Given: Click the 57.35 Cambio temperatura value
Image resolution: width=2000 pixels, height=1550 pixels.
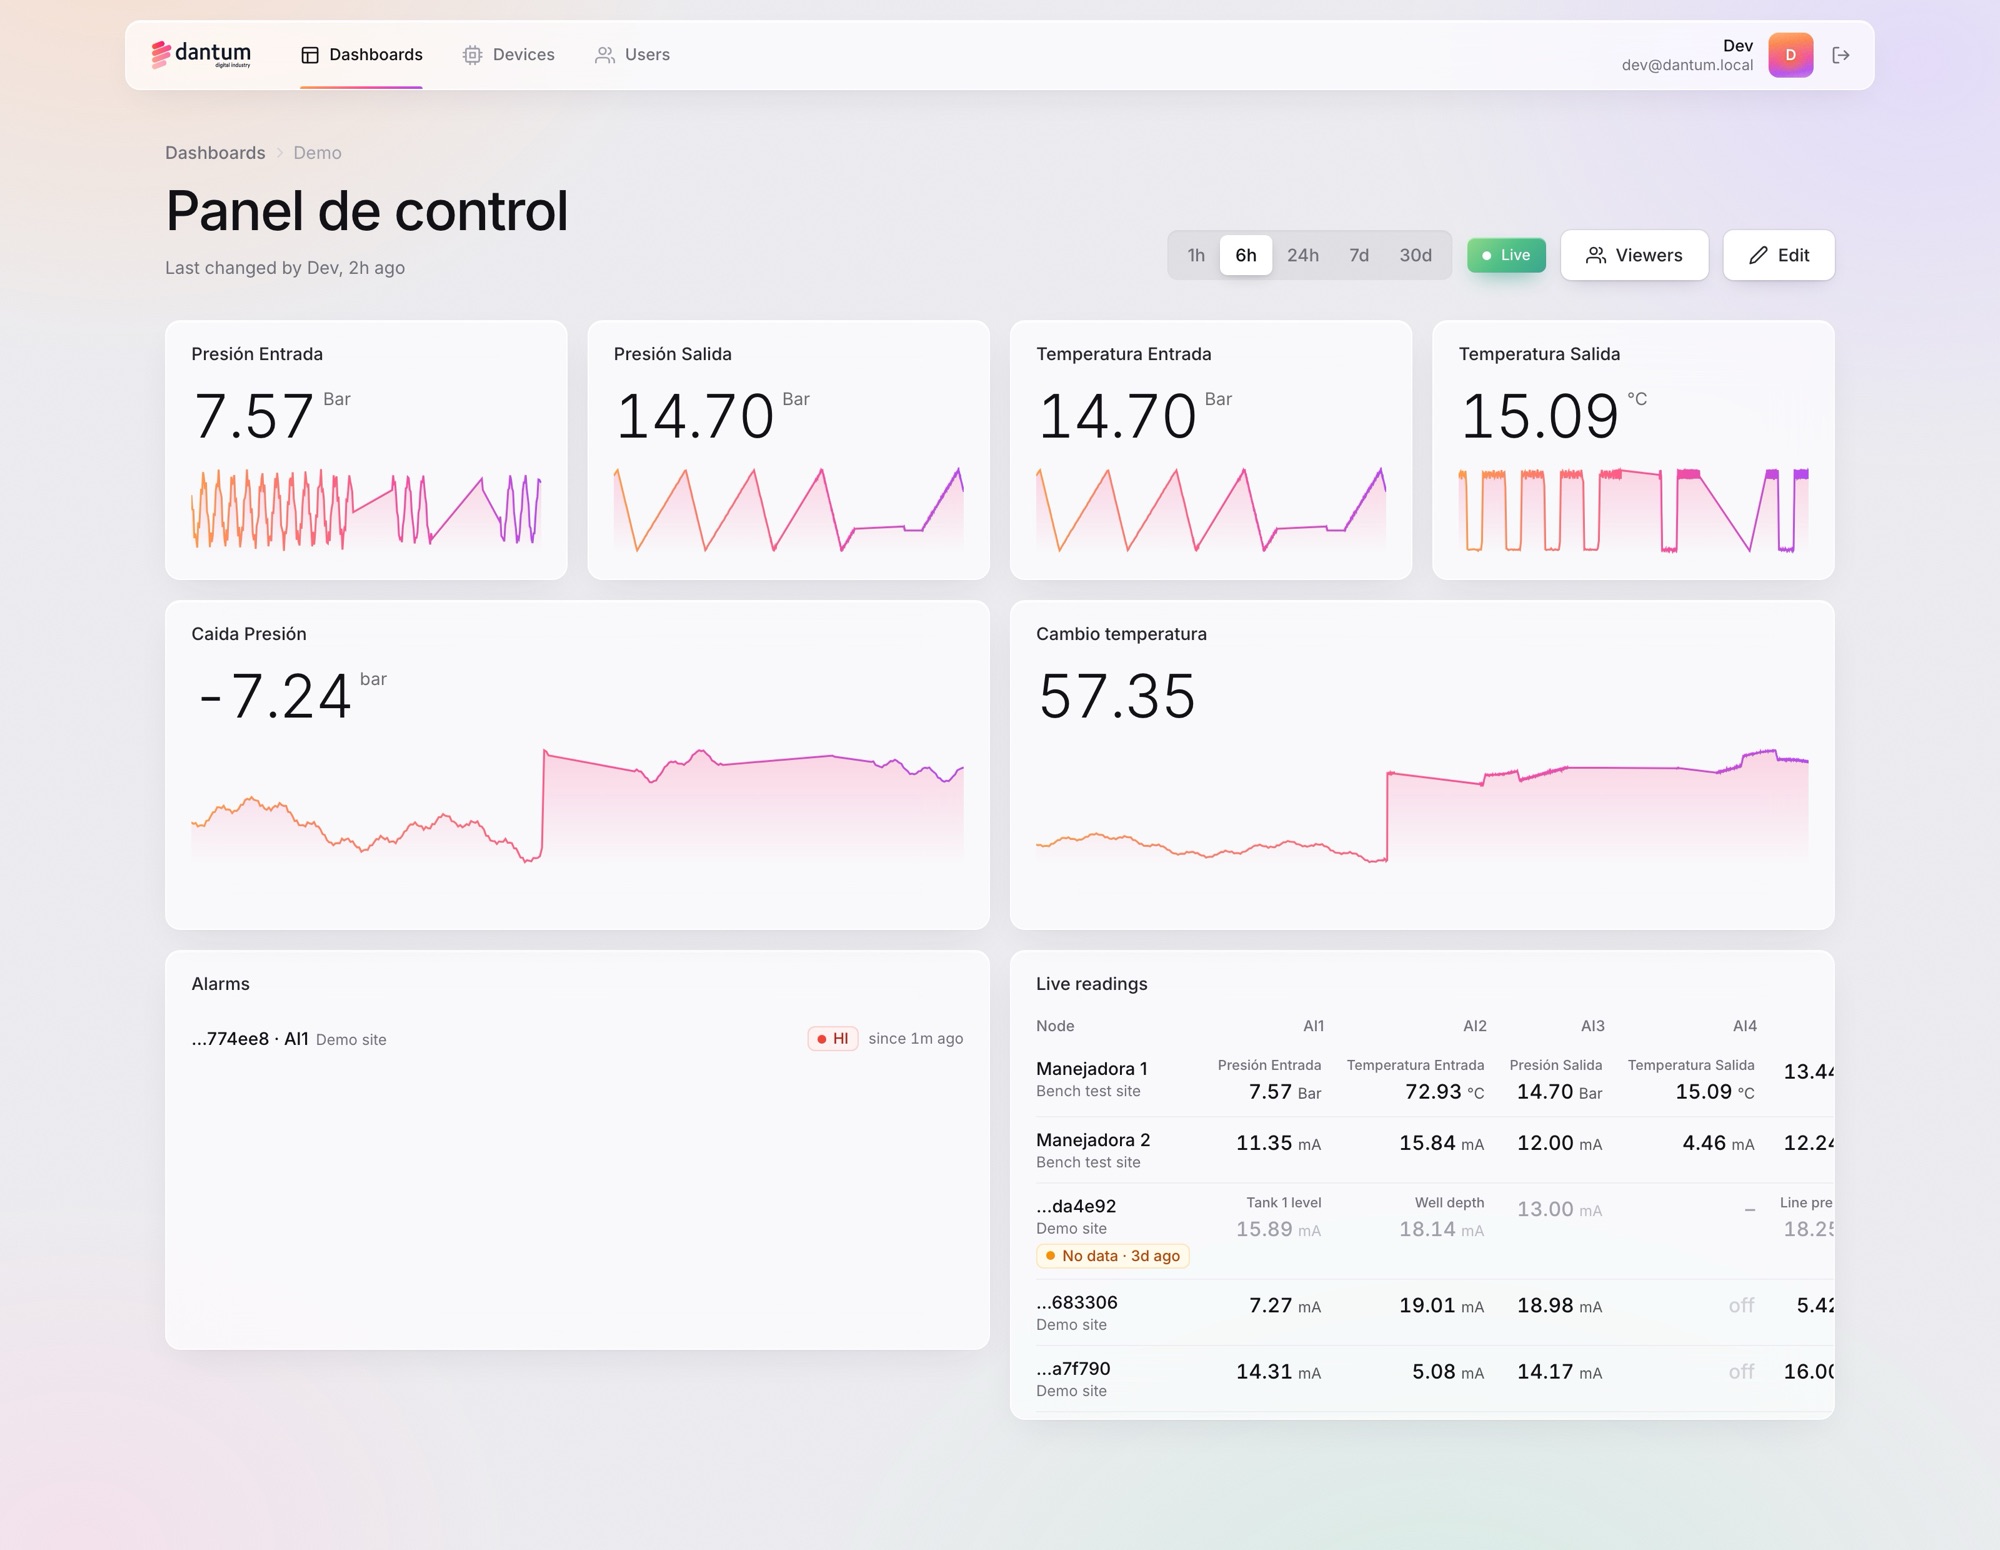Looking at the screenshot, I should tap(1116, 696).
